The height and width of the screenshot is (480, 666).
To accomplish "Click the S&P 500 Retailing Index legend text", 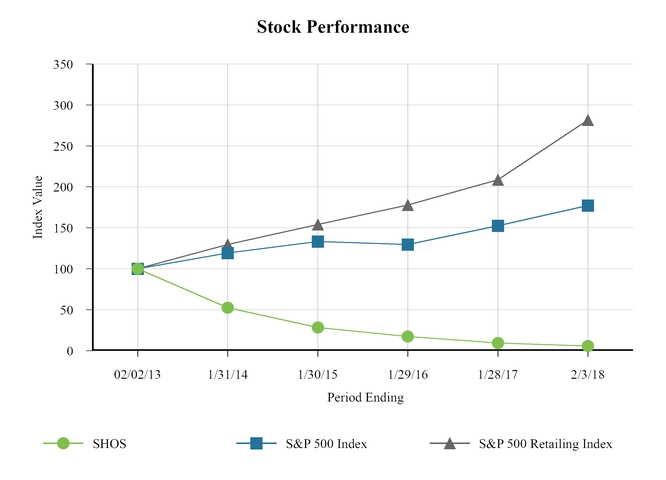I will [x=545, y=443].
